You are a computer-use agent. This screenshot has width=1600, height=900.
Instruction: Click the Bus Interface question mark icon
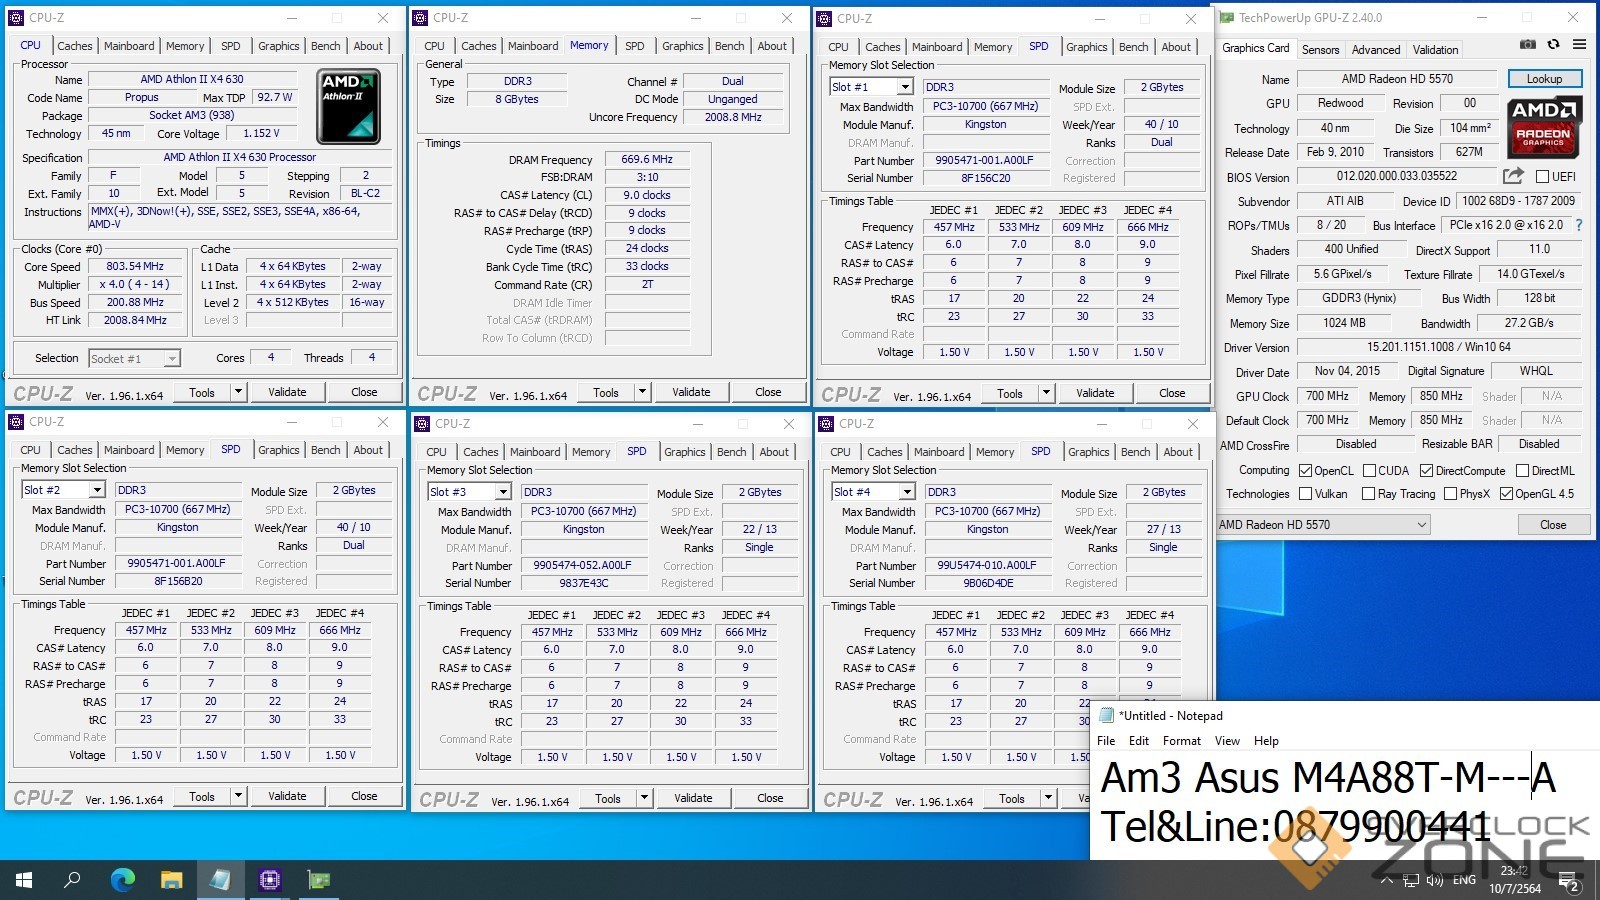1579,225
